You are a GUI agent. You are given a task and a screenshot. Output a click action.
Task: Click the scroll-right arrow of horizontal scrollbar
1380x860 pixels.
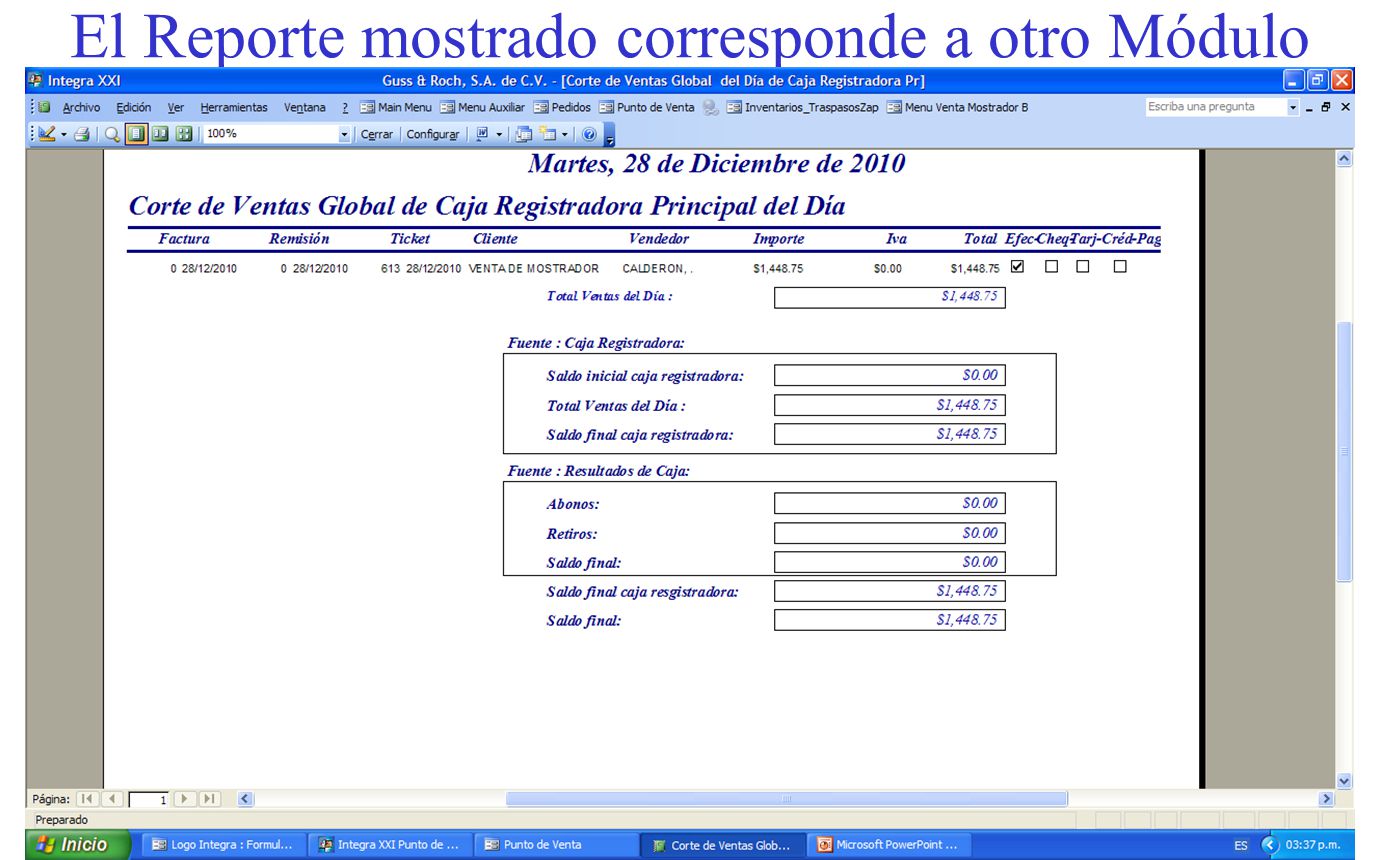pyautogui.click(x=1327, y=799)
